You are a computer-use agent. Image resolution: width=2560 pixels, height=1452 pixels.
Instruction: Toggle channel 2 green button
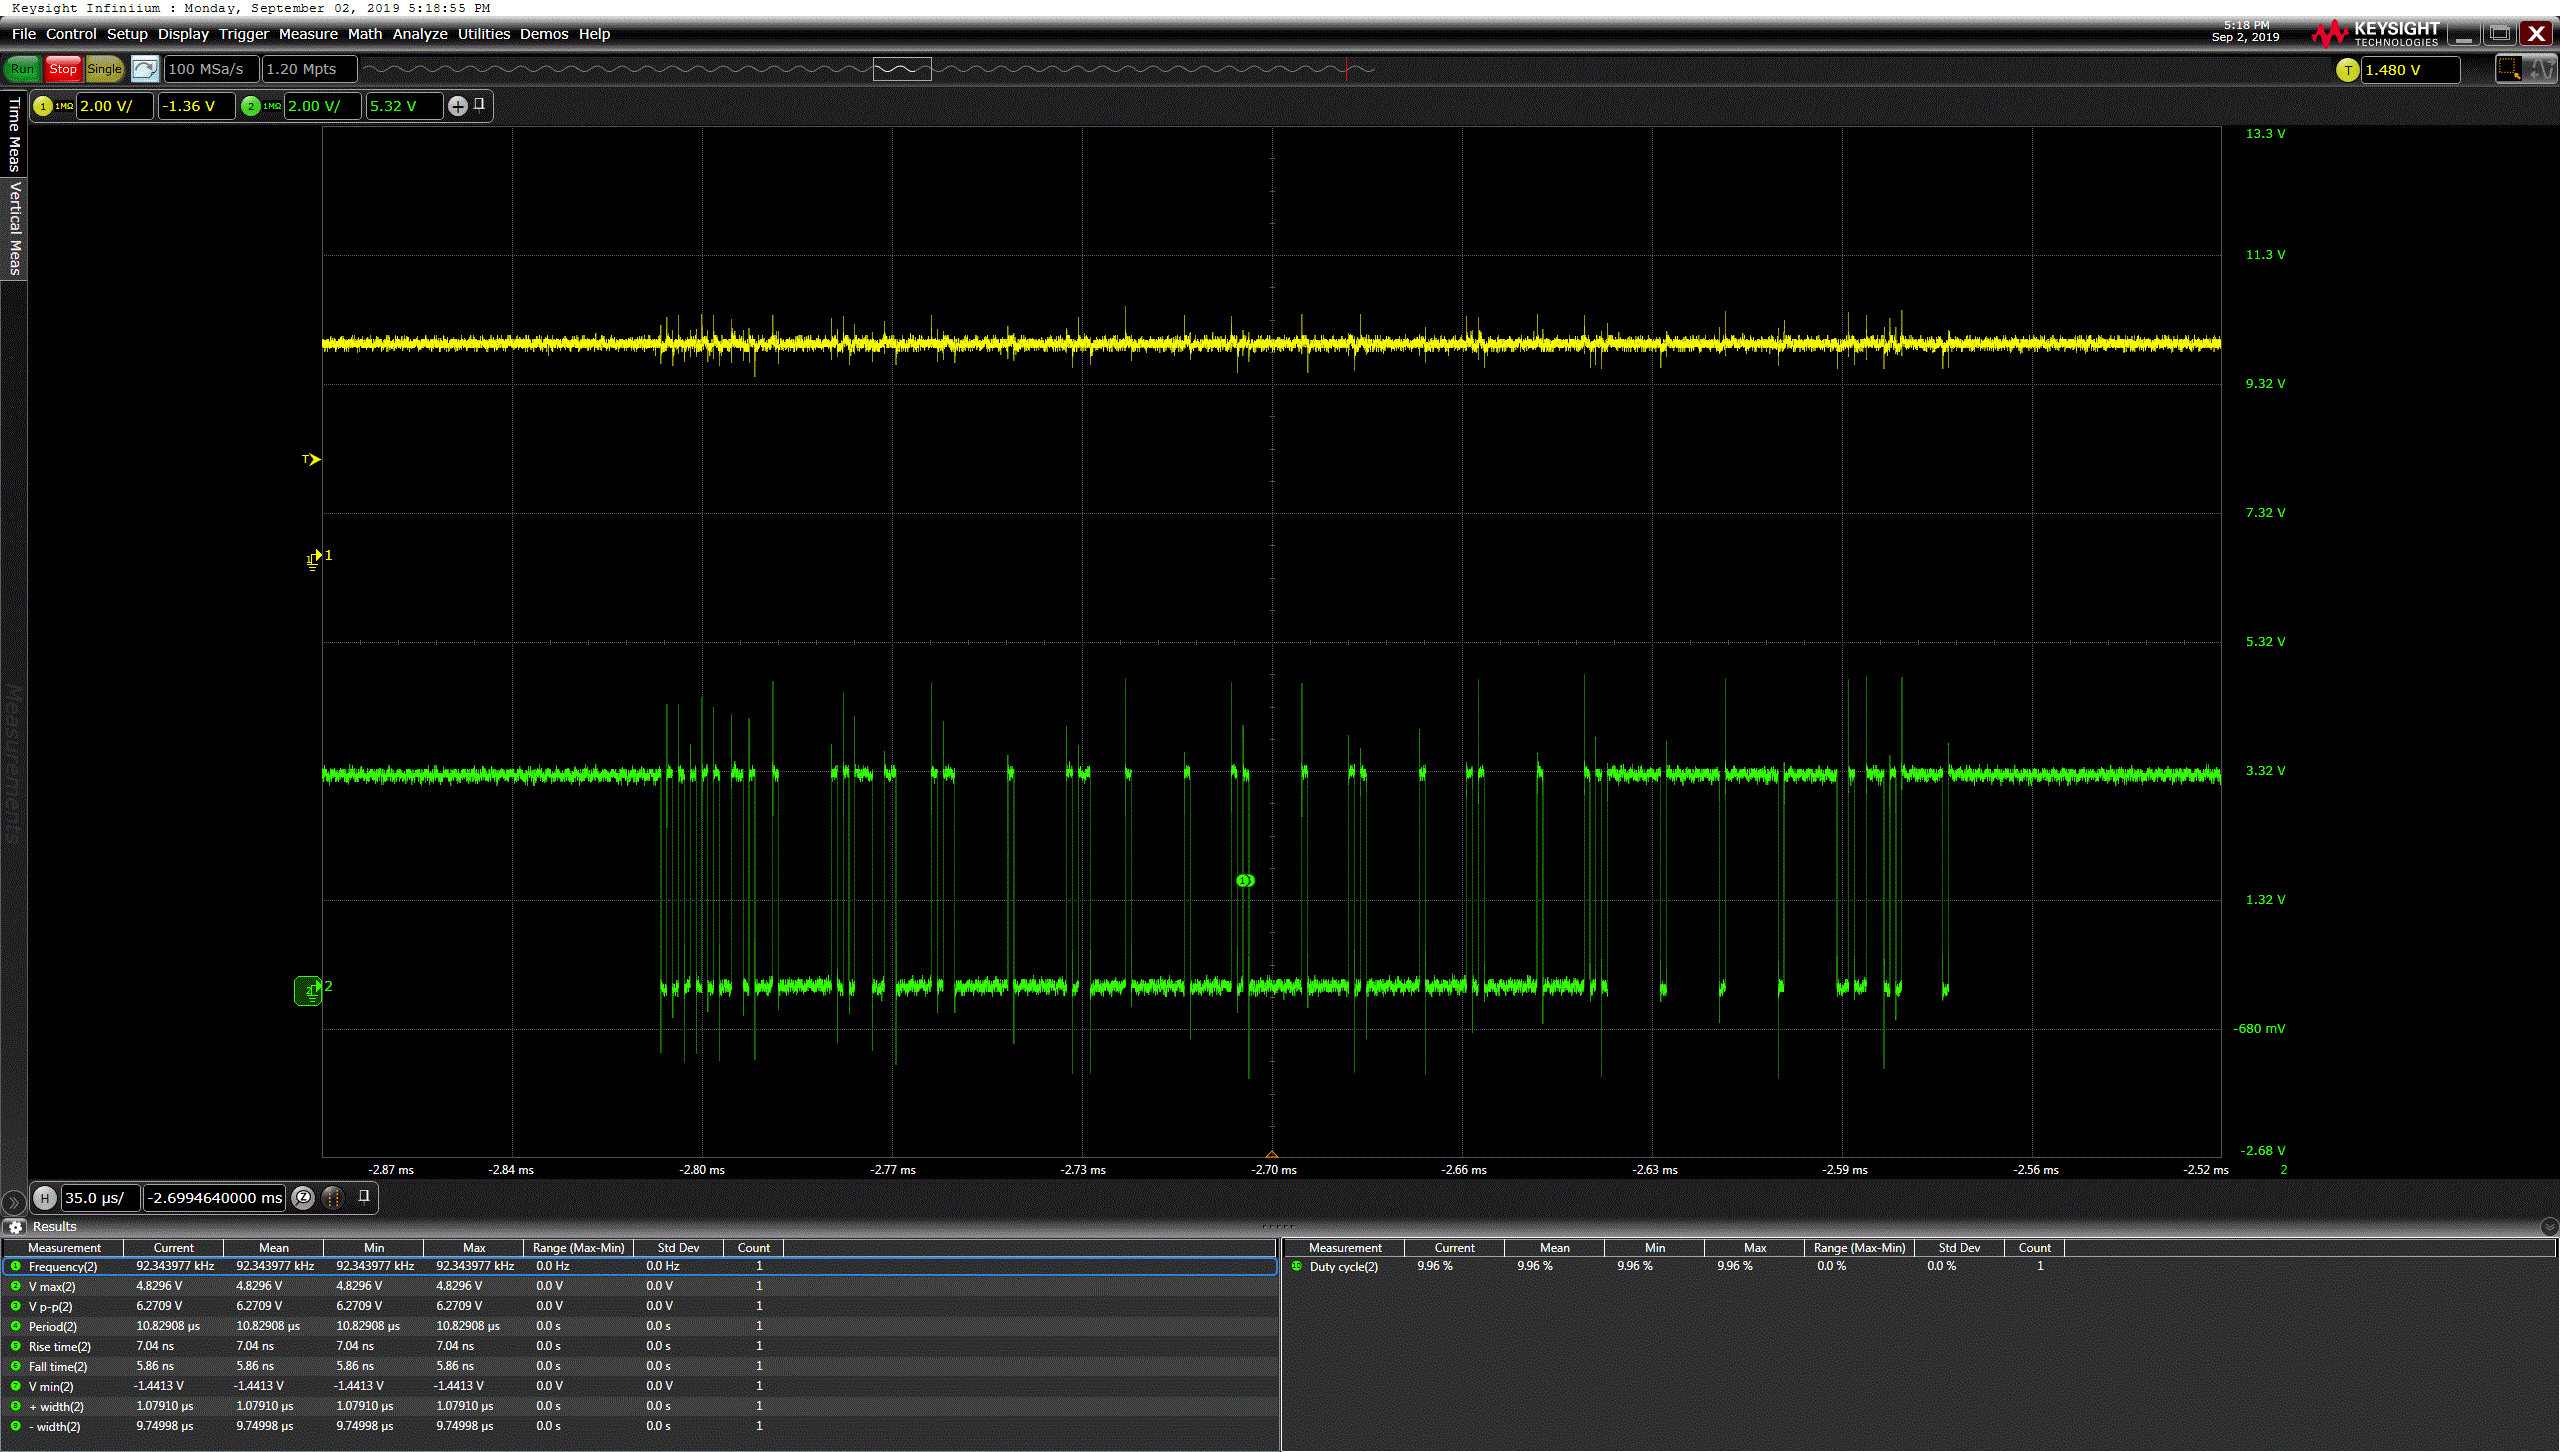pos(251,106)
